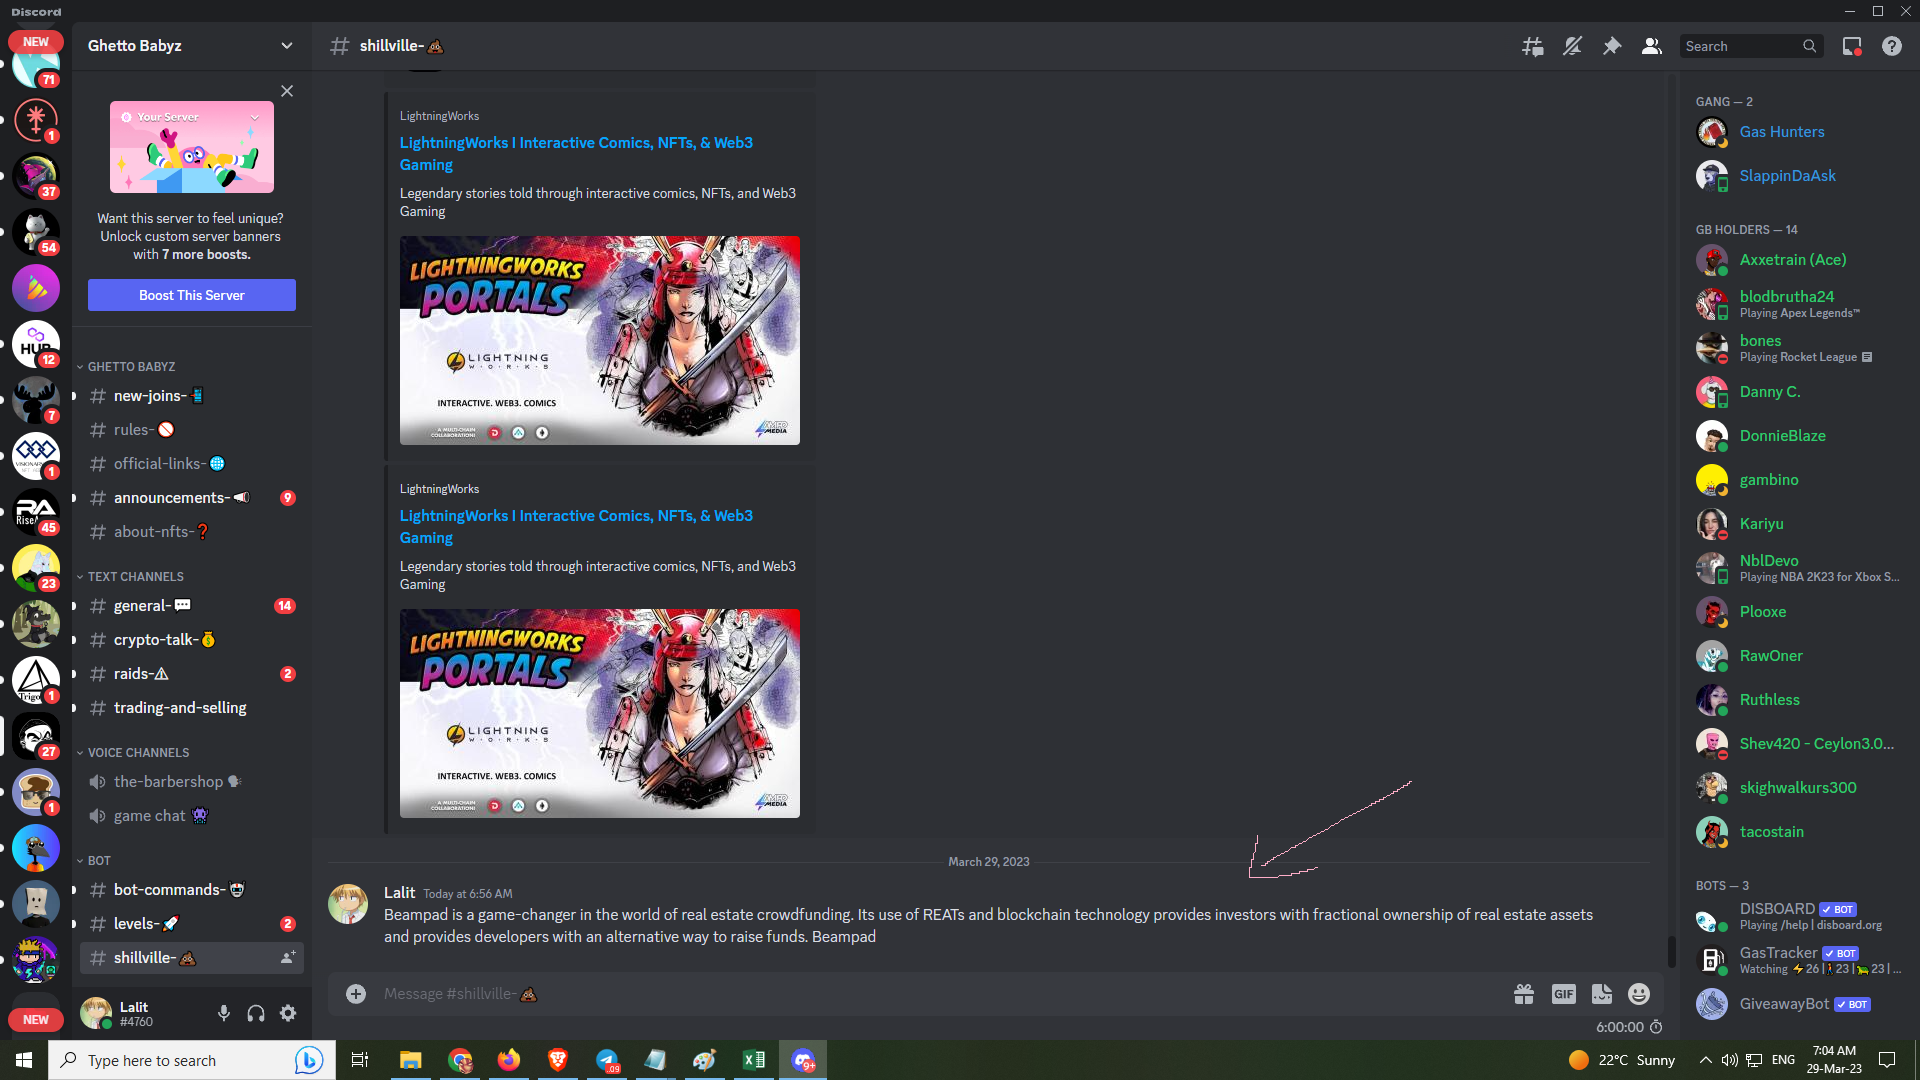Viewport: 1920px width, 1080px height.
Task: Open the announcements channel
Action: [192, 498]
